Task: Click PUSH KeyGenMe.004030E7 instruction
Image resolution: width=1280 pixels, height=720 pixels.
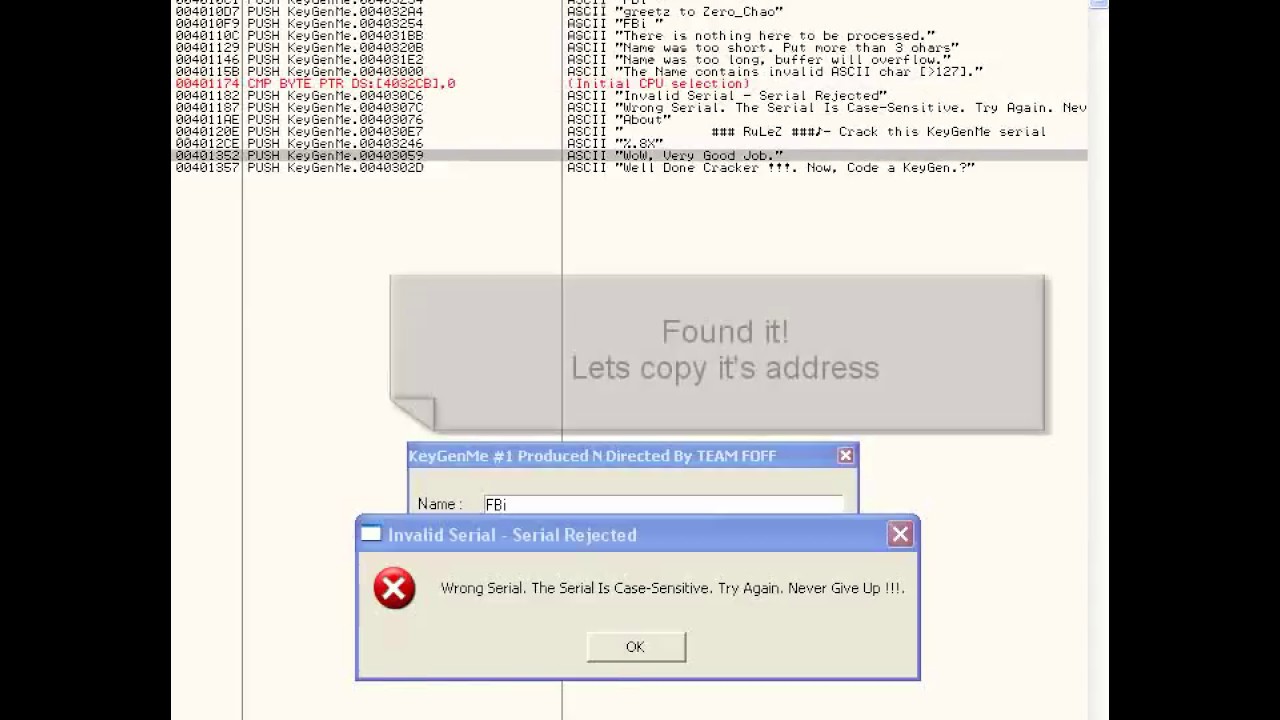Action: [x=335, y=132]
